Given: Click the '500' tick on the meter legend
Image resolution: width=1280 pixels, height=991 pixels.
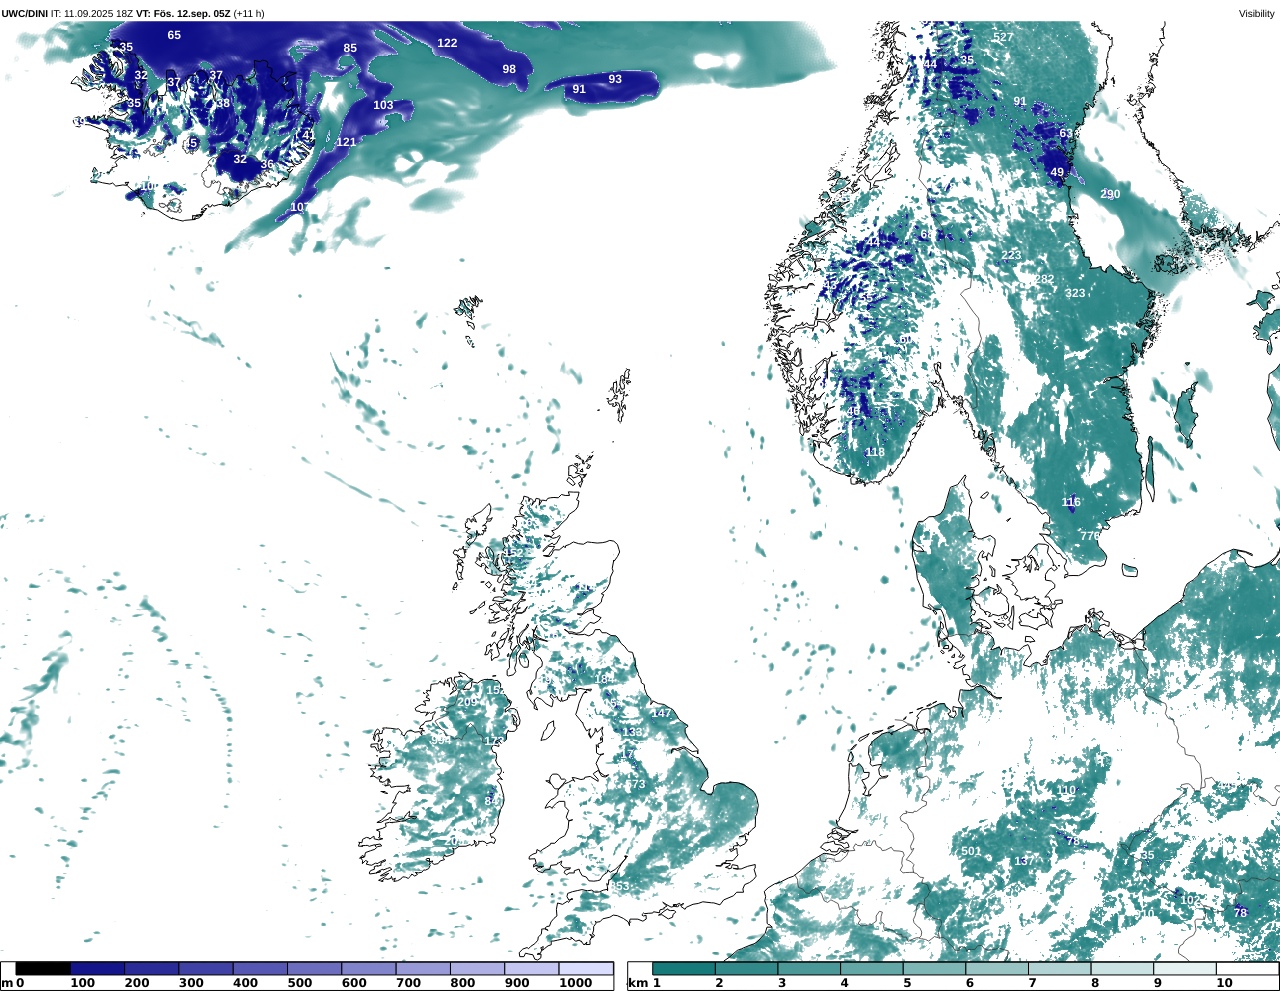Looking at the screenshot, I should [x=299, y=983].
